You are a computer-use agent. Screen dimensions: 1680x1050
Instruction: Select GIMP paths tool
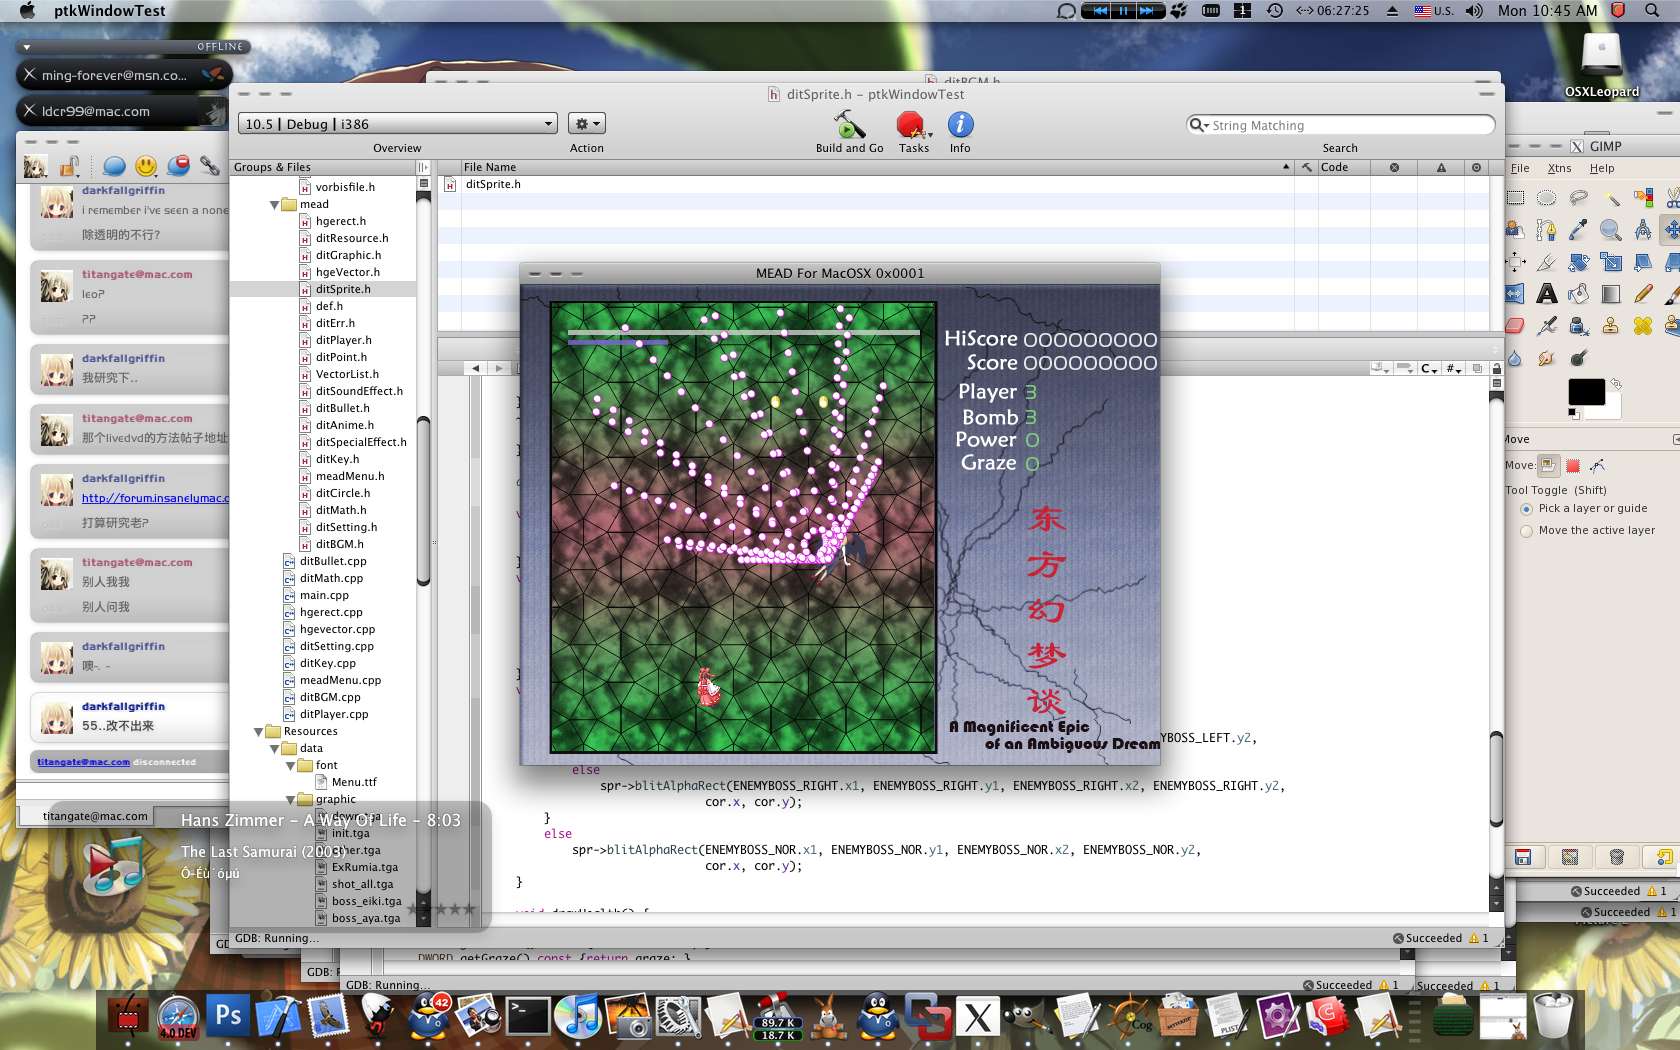click(1547, 230)
